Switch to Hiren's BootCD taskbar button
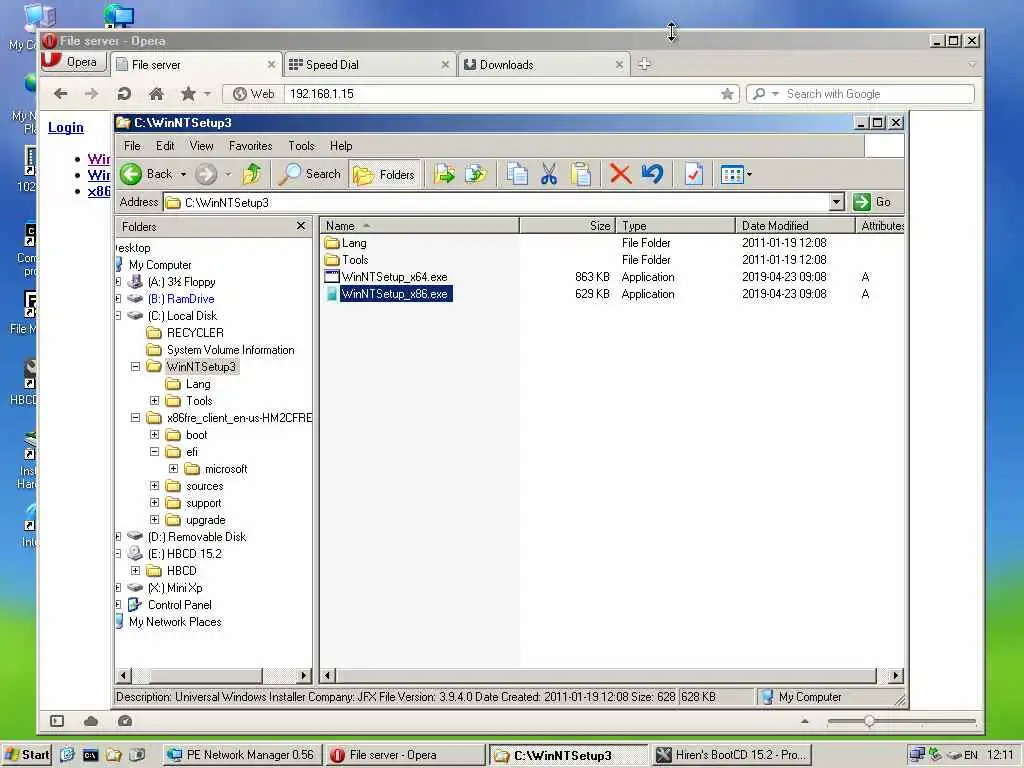 732,755
